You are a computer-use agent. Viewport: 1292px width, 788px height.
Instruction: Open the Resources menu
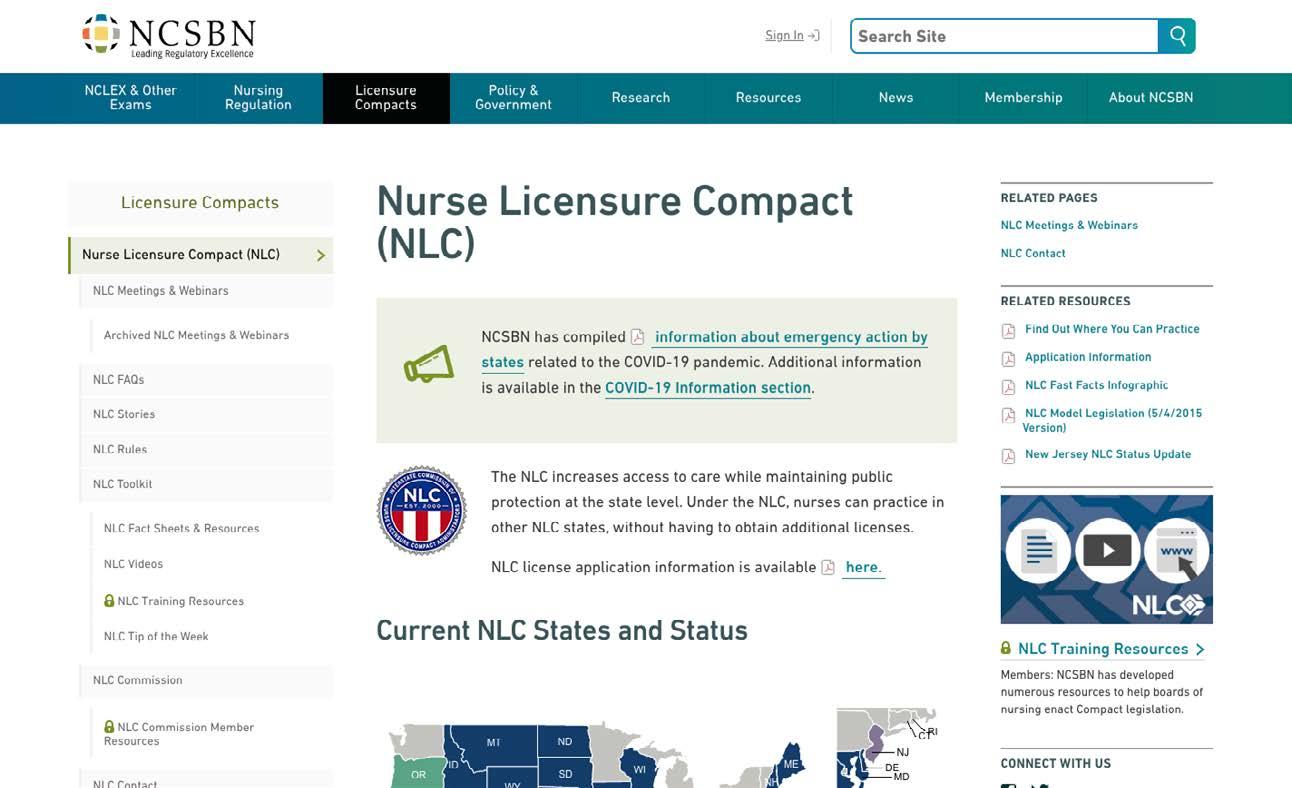pos(768,98)
